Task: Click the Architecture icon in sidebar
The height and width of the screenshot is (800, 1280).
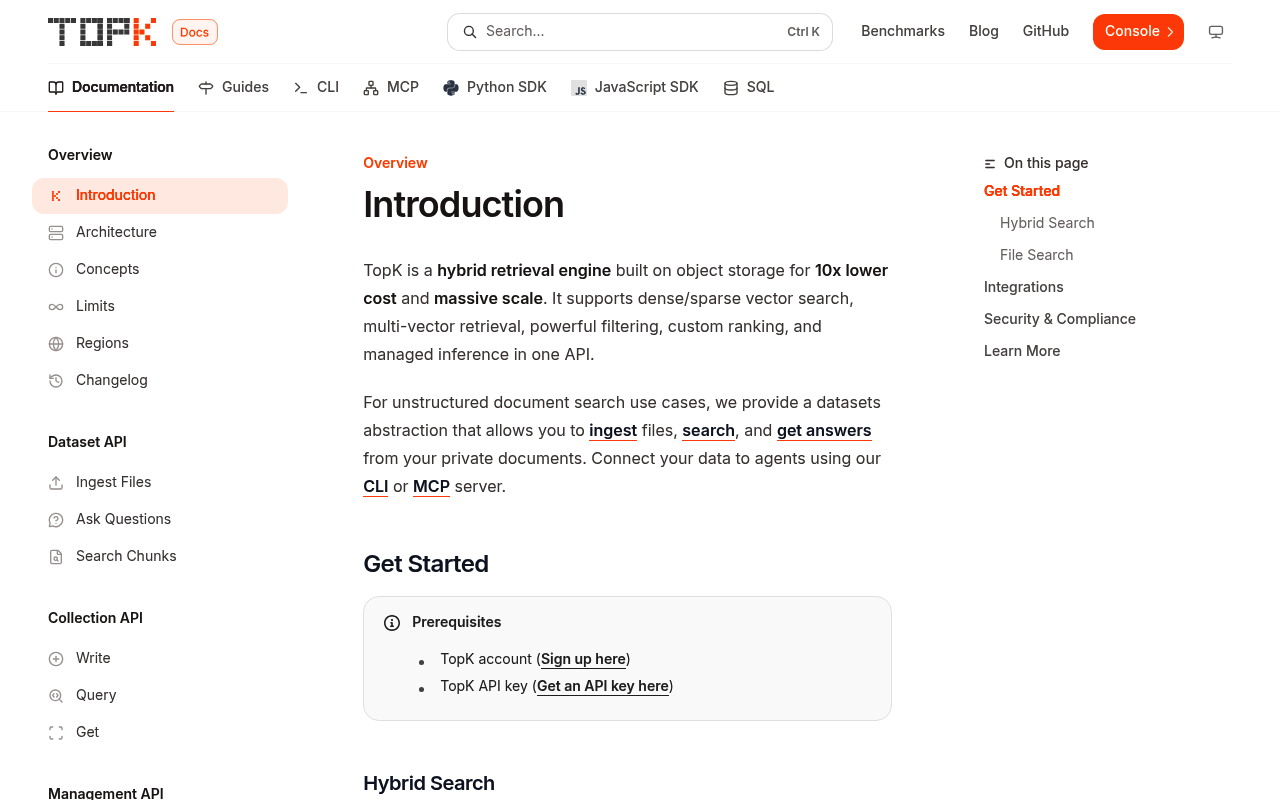Action: (x=56, y=232)
